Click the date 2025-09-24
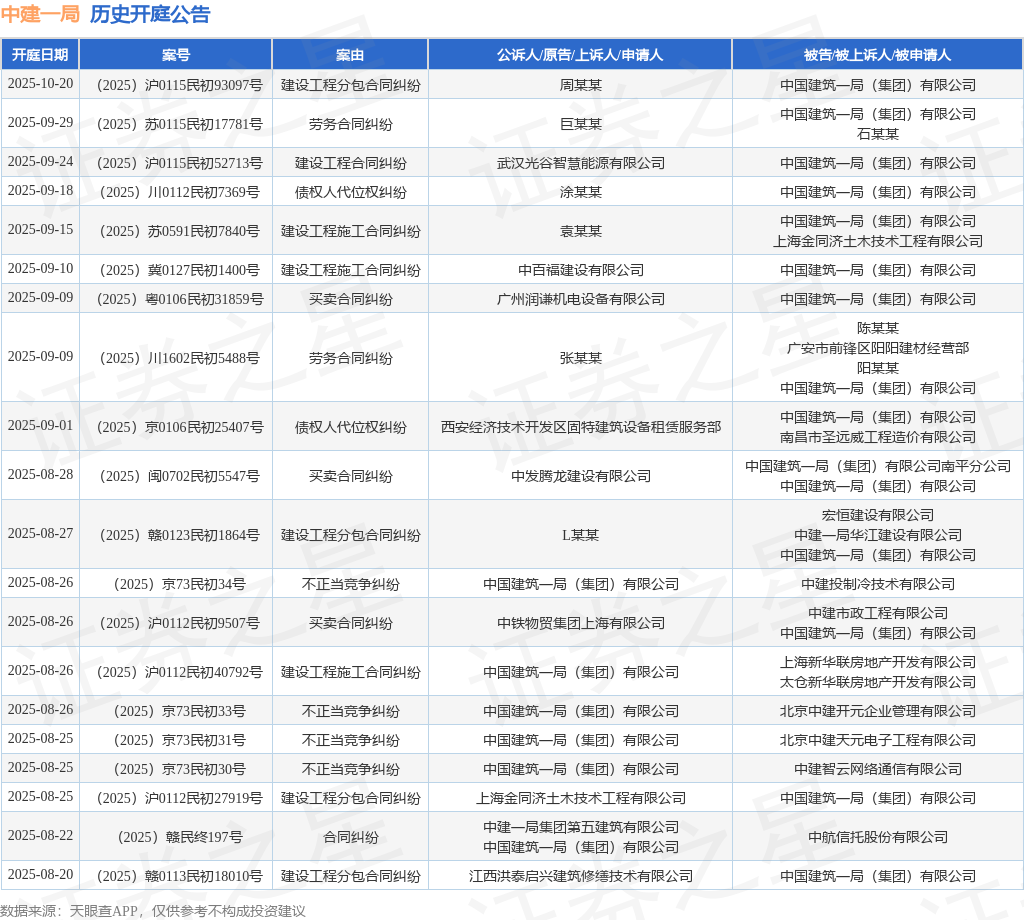The height and width of the screenshot is (920, 1024). [x=40, y=161]
